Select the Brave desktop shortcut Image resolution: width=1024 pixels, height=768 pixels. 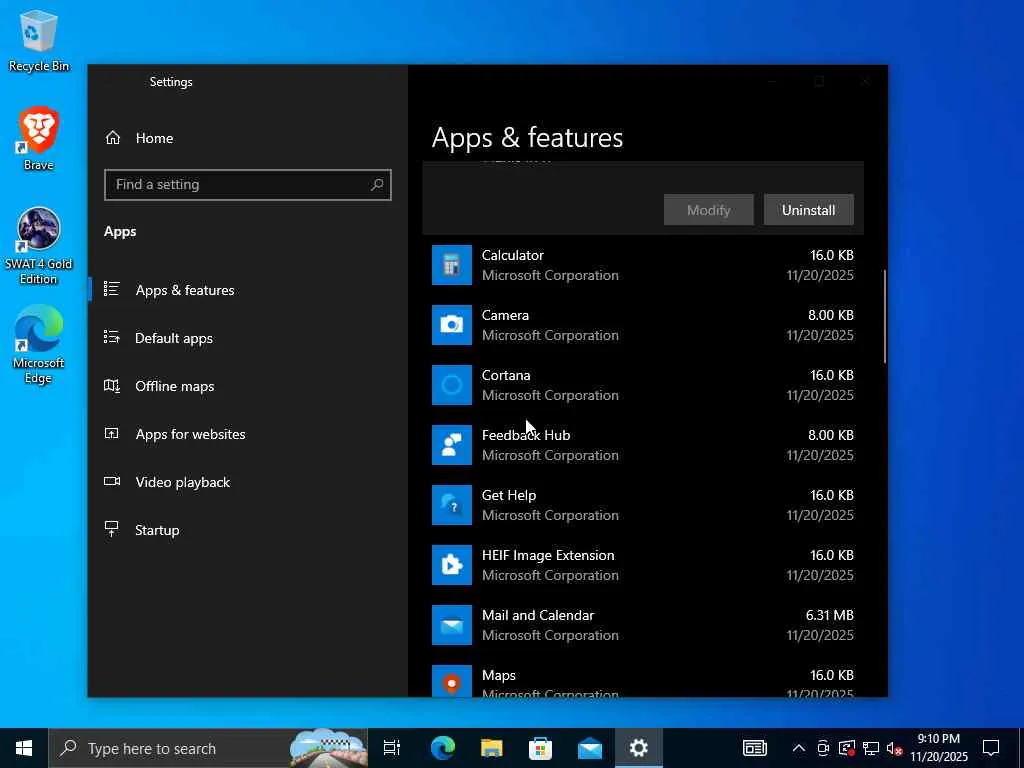[39, 138]
